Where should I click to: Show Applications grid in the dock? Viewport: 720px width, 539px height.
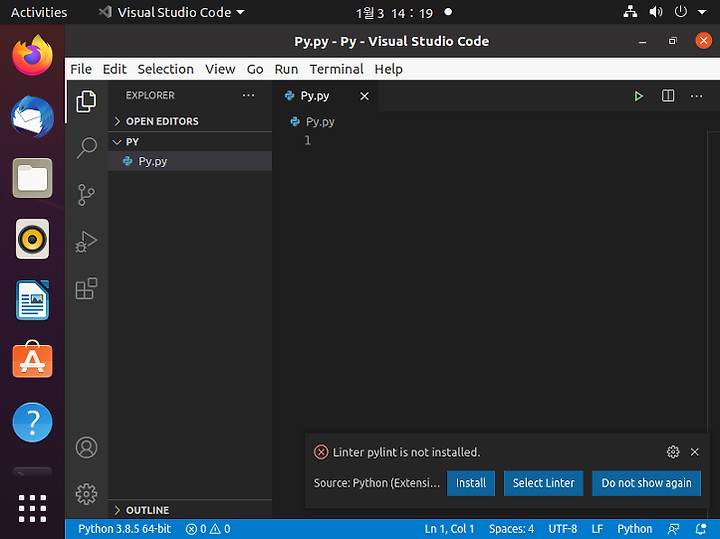(32, 508)
